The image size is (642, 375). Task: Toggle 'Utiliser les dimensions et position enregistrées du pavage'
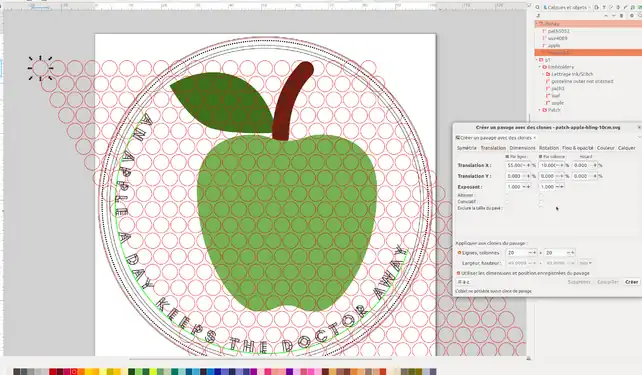[458, 273]
